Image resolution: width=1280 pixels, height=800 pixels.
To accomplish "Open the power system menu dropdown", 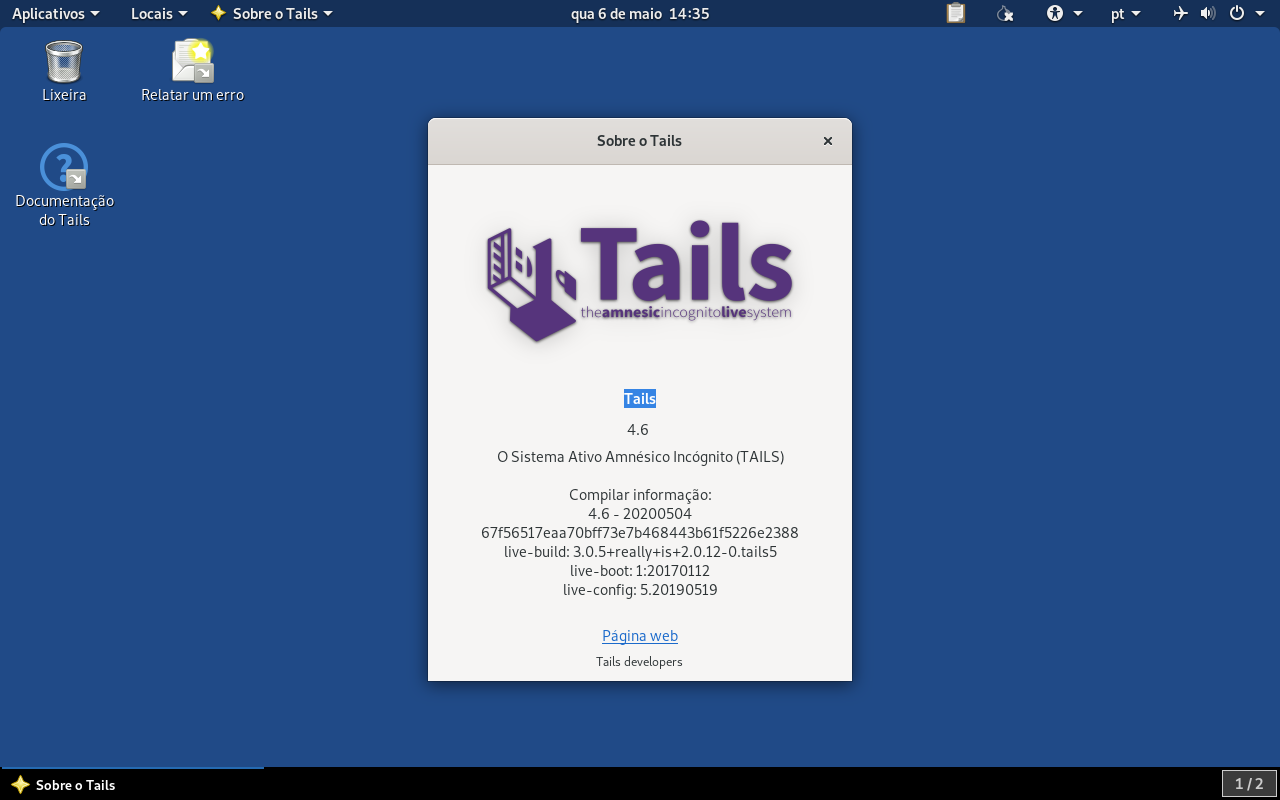I will coord(1243,13).
